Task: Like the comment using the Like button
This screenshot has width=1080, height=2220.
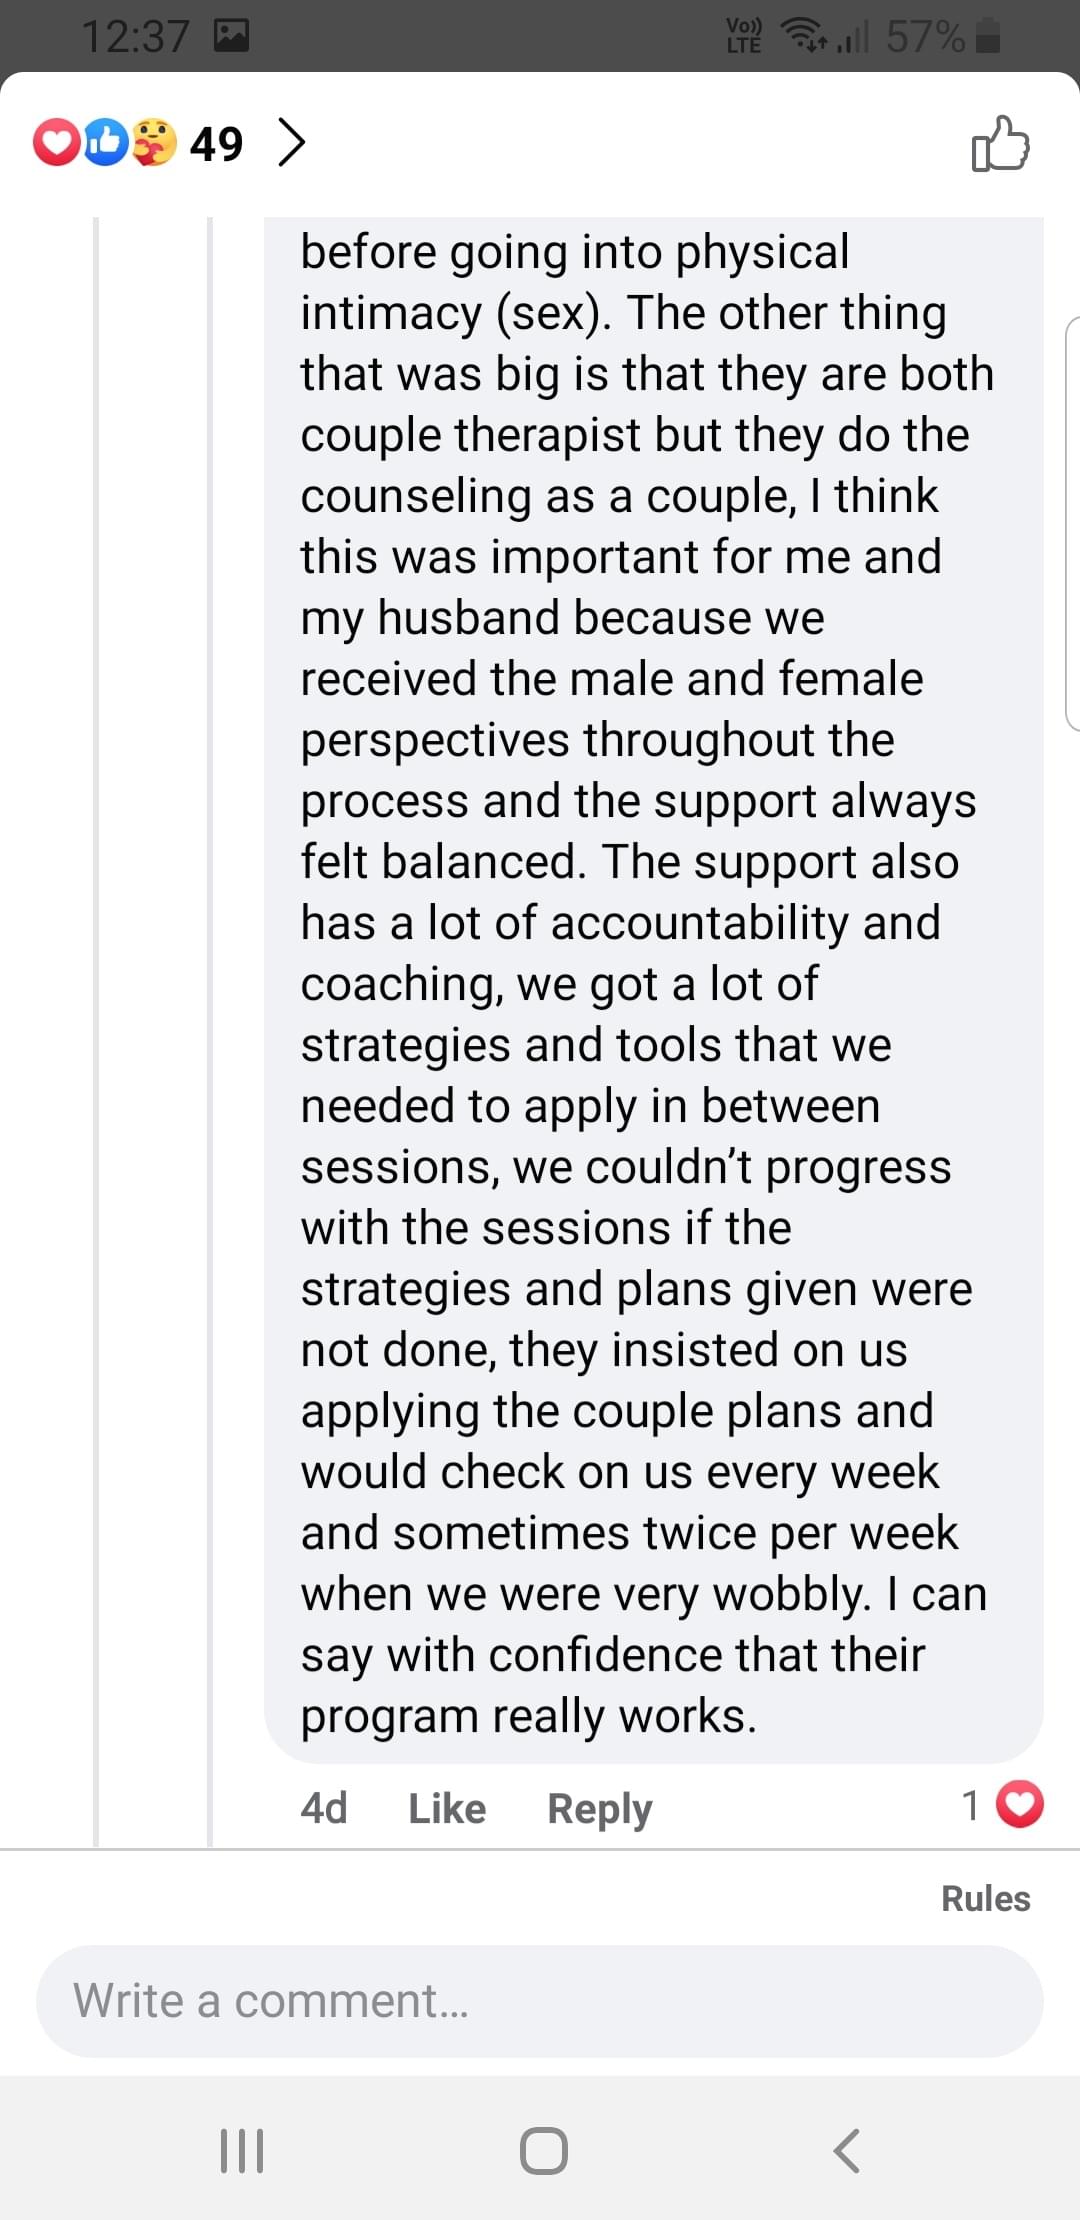Action: pyautogui.click(x=447, y=1808)
